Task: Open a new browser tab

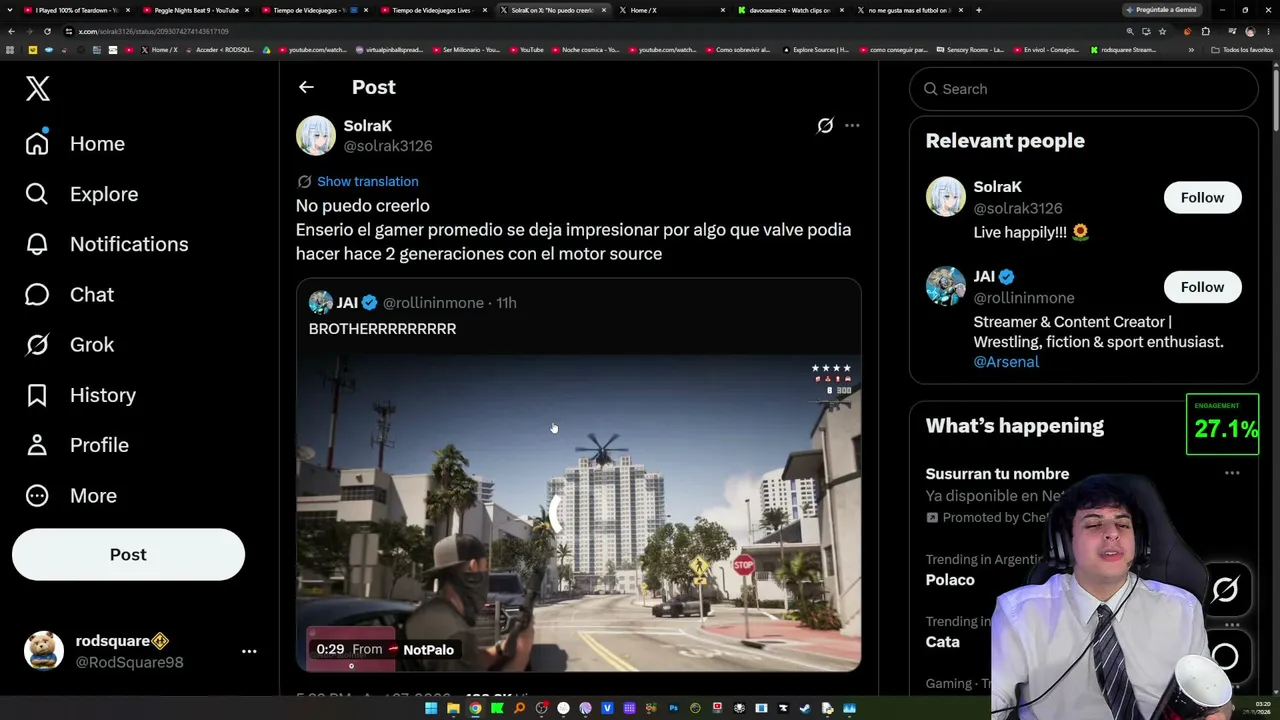Action: (x=978, y=10)
